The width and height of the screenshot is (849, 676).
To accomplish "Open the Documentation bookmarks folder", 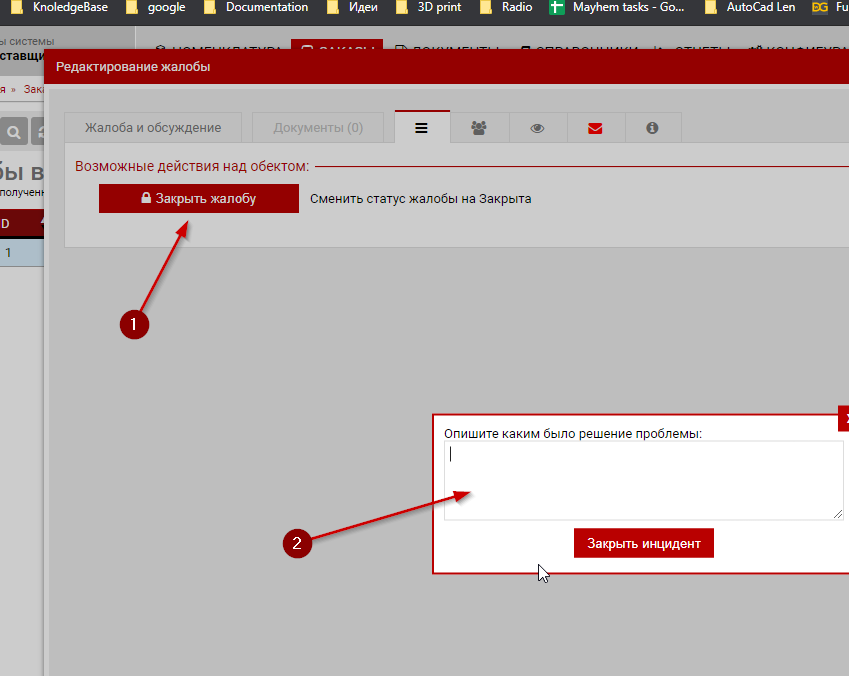I will point(256,7).
